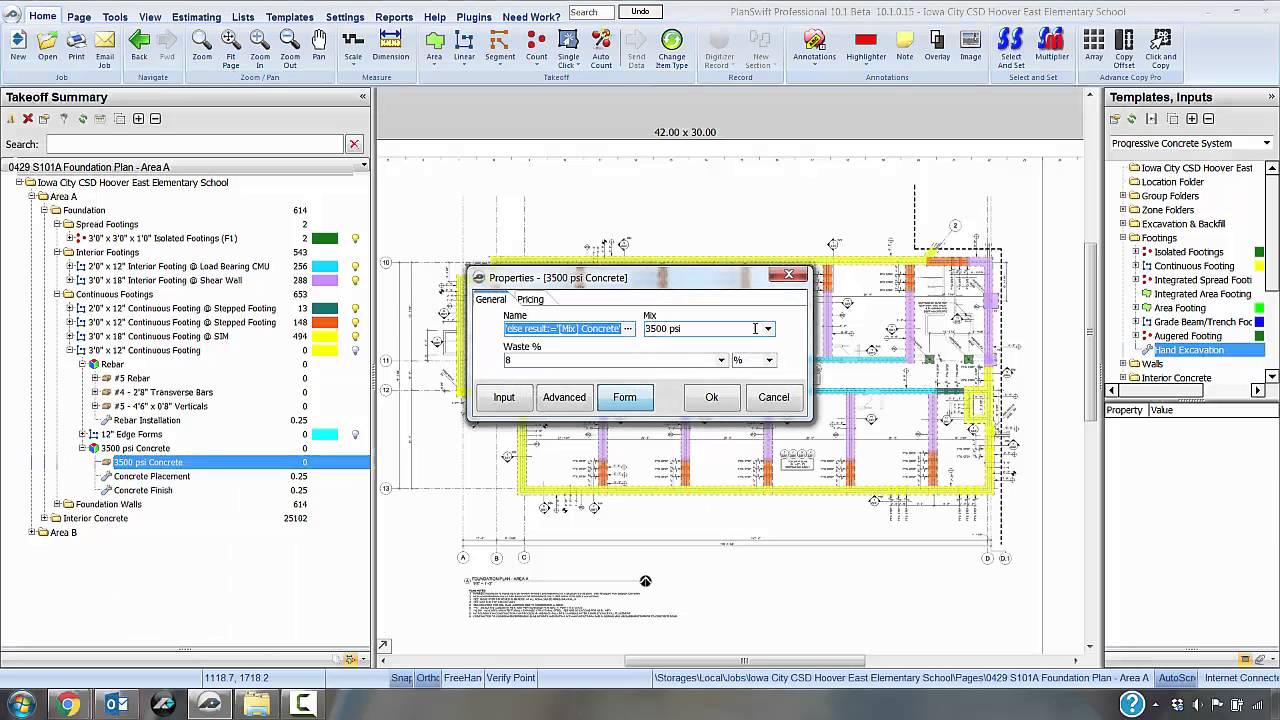Click the Overlay ribbon icon
The height and width of the screenshot is (720, 1280).
click(937, 44)
